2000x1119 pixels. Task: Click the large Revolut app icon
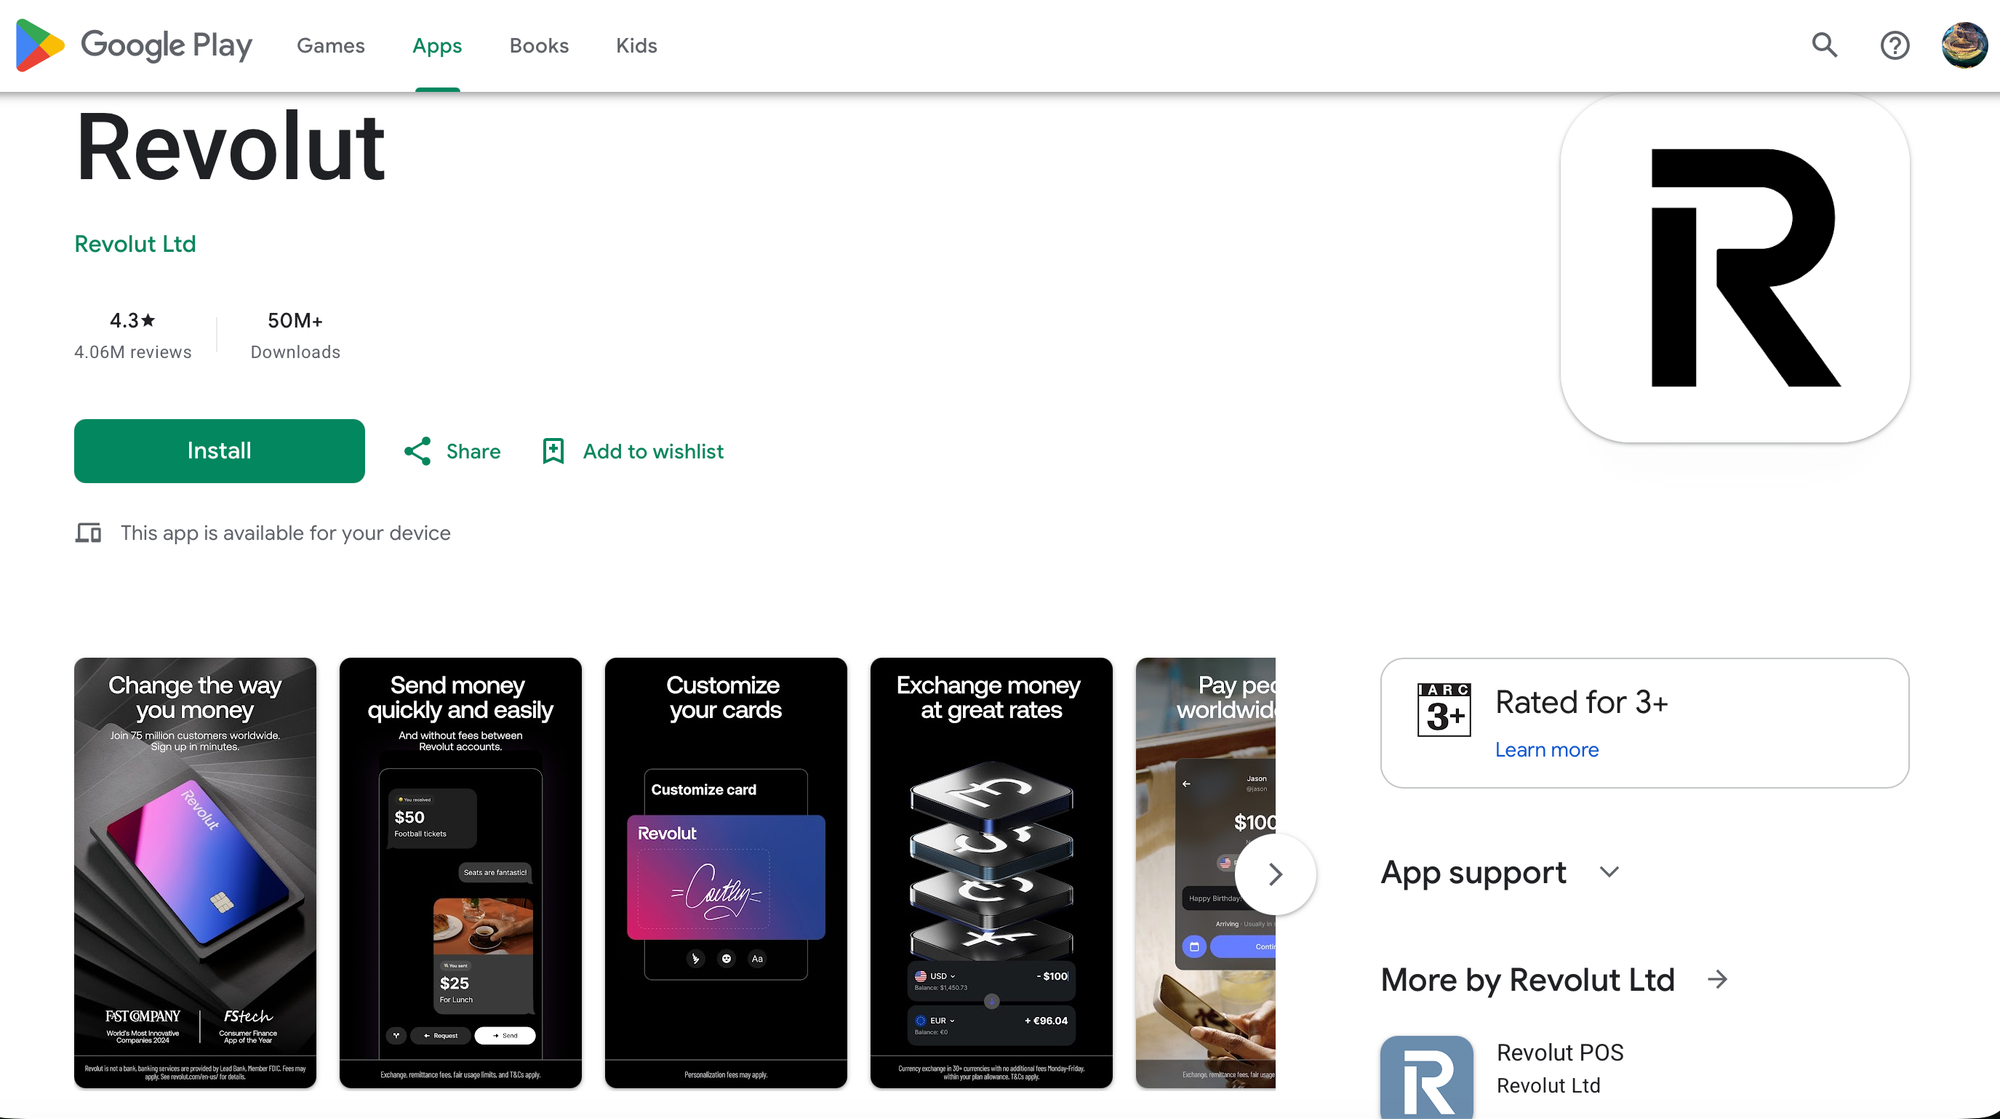click(1735, 268)
